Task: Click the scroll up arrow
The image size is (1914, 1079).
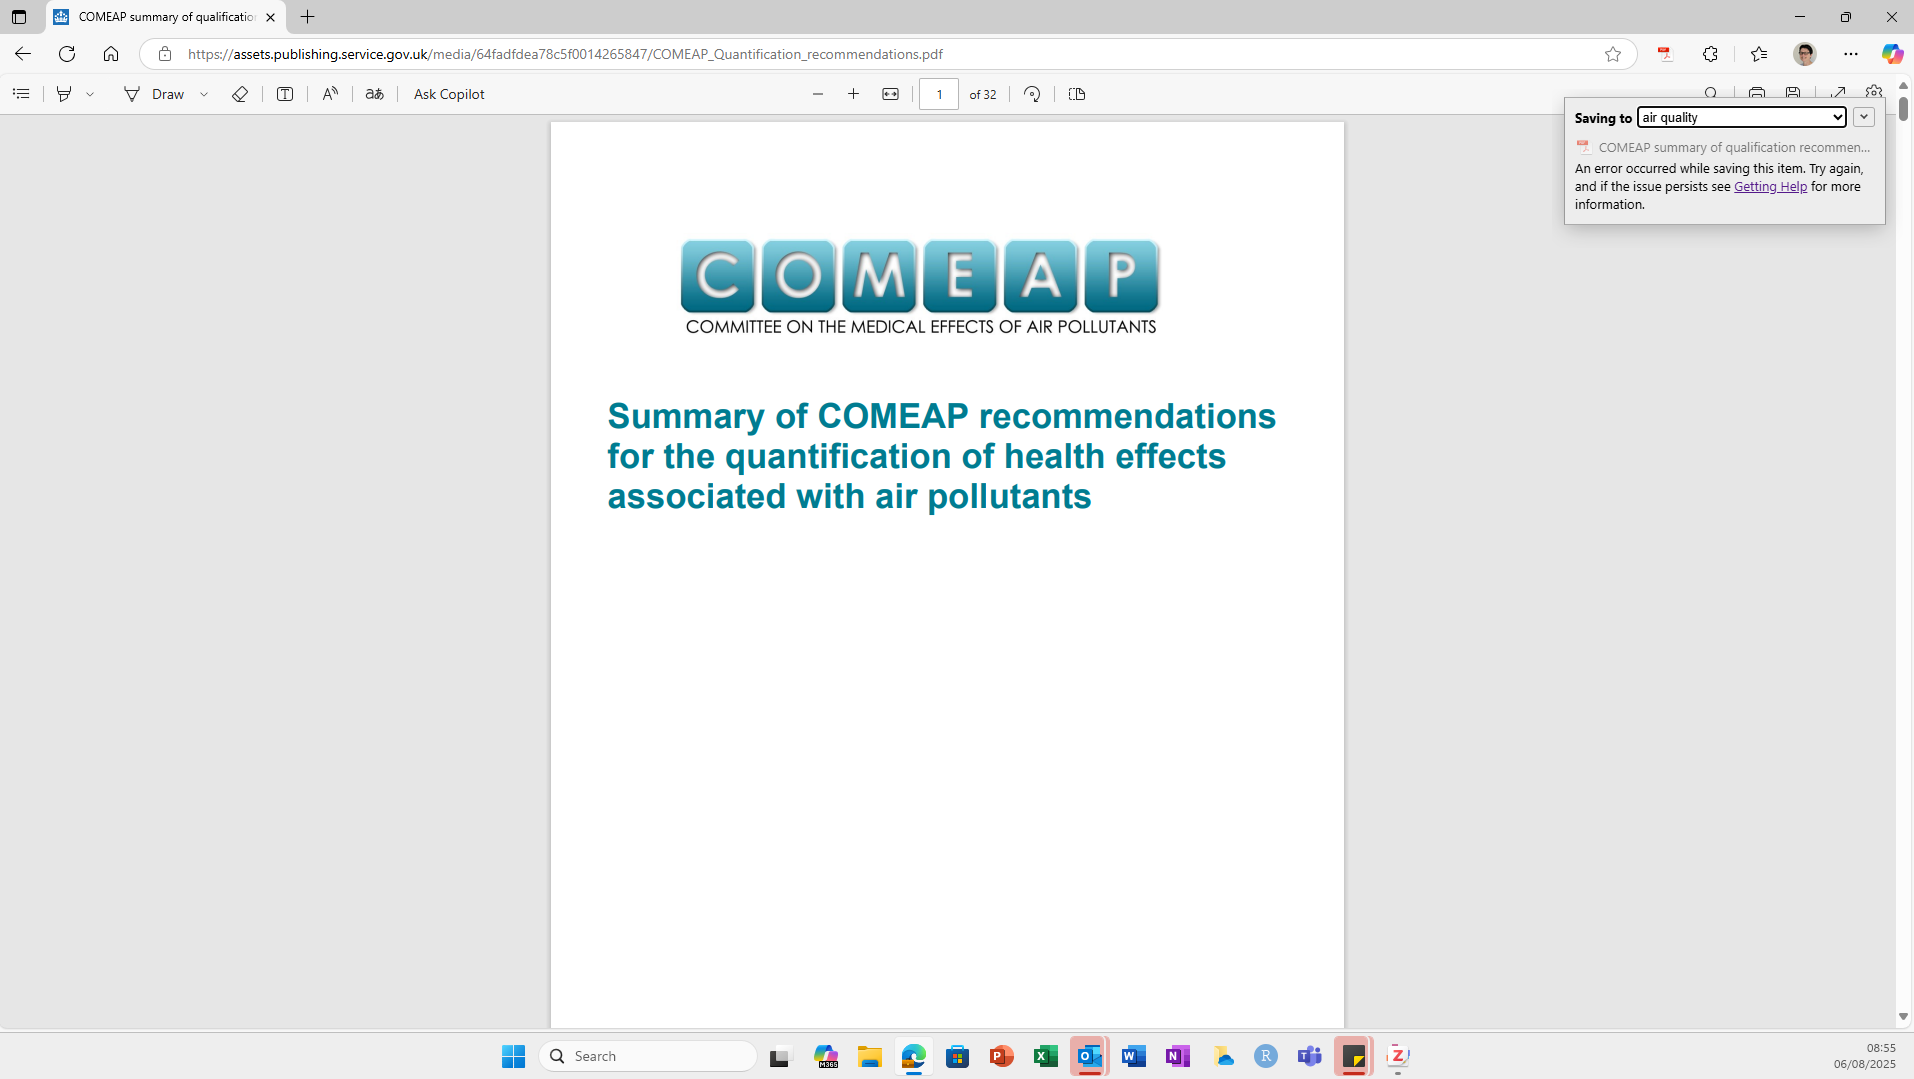Action: [1903, 86]
